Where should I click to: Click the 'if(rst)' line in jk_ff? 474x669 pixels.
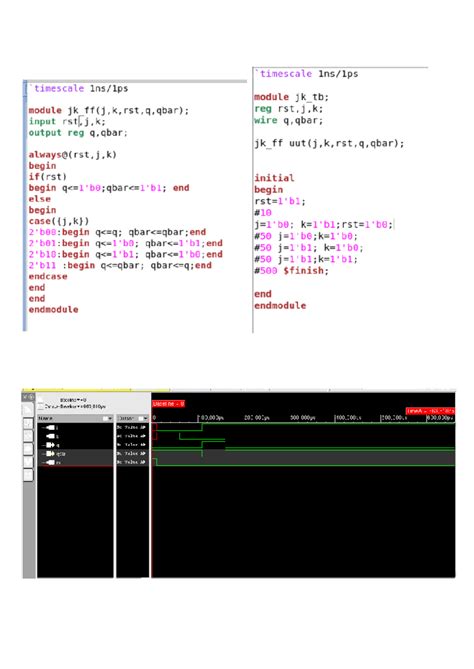point(47,177)
